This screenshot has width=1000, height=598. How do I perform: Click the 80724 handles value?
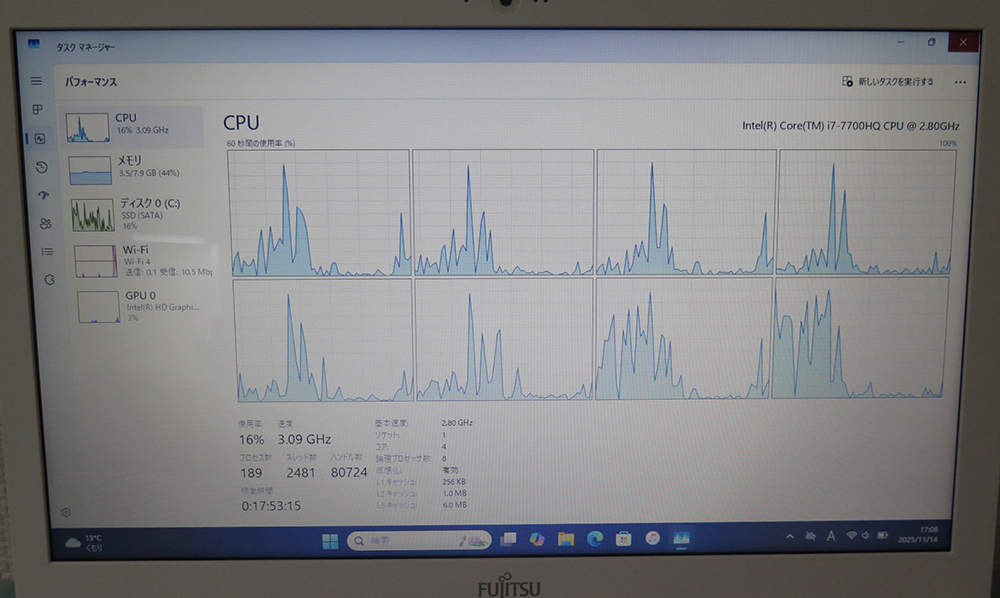[x=349, y=472]
